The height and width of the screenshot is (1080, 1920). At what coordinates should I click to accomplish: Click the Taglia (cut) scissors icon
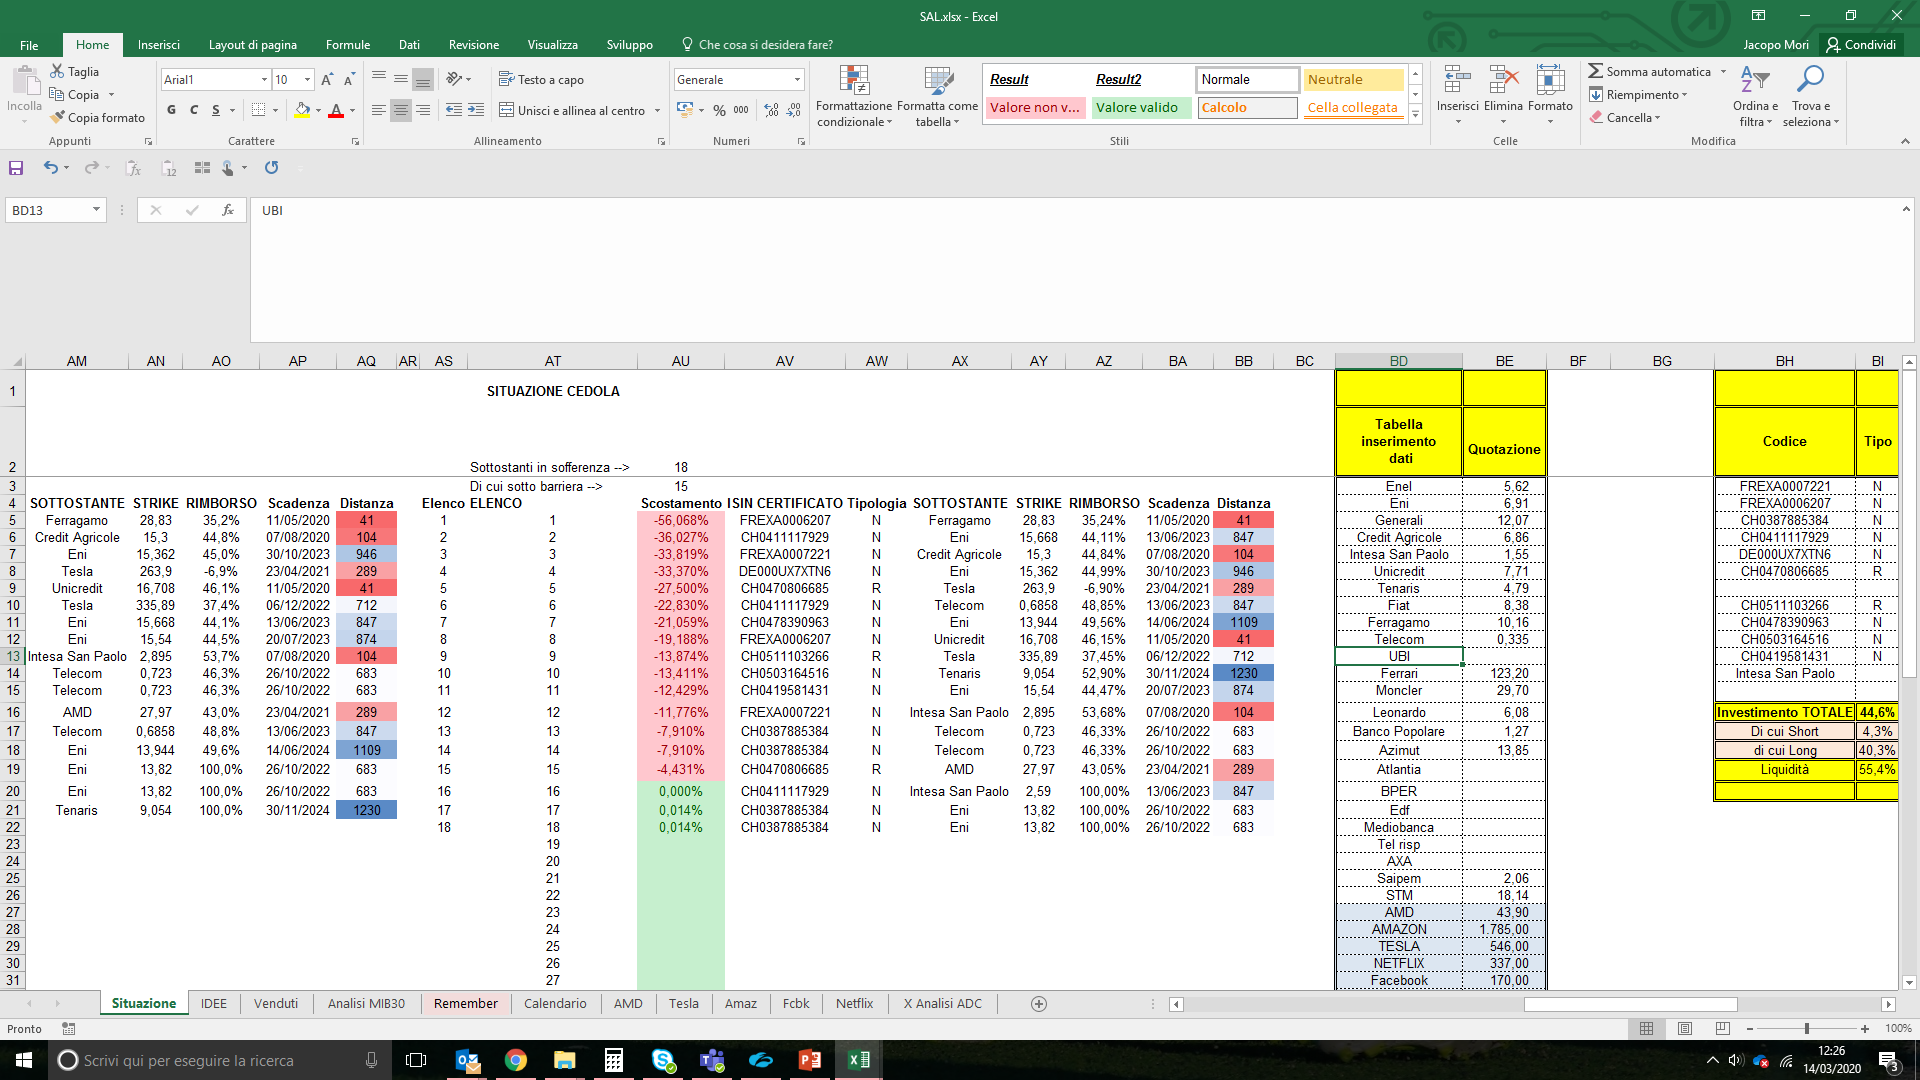(x=58, y=72)
